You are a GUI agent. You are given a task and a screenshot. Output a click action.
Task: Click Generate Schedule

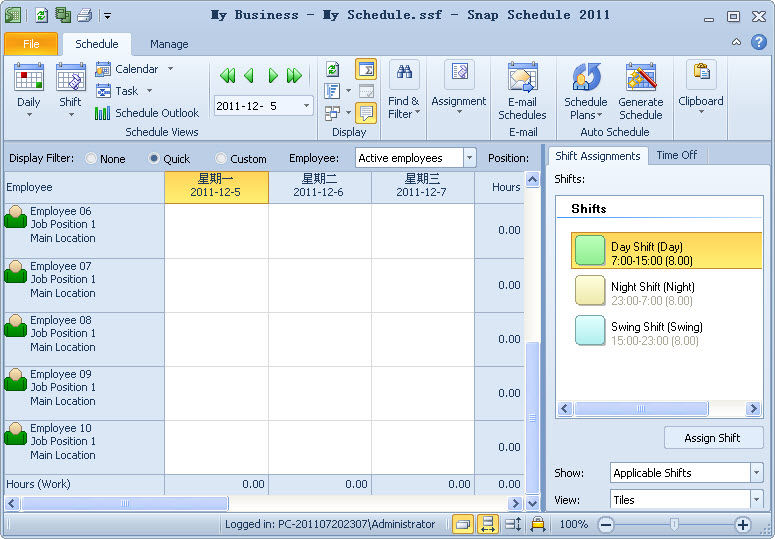641,91
